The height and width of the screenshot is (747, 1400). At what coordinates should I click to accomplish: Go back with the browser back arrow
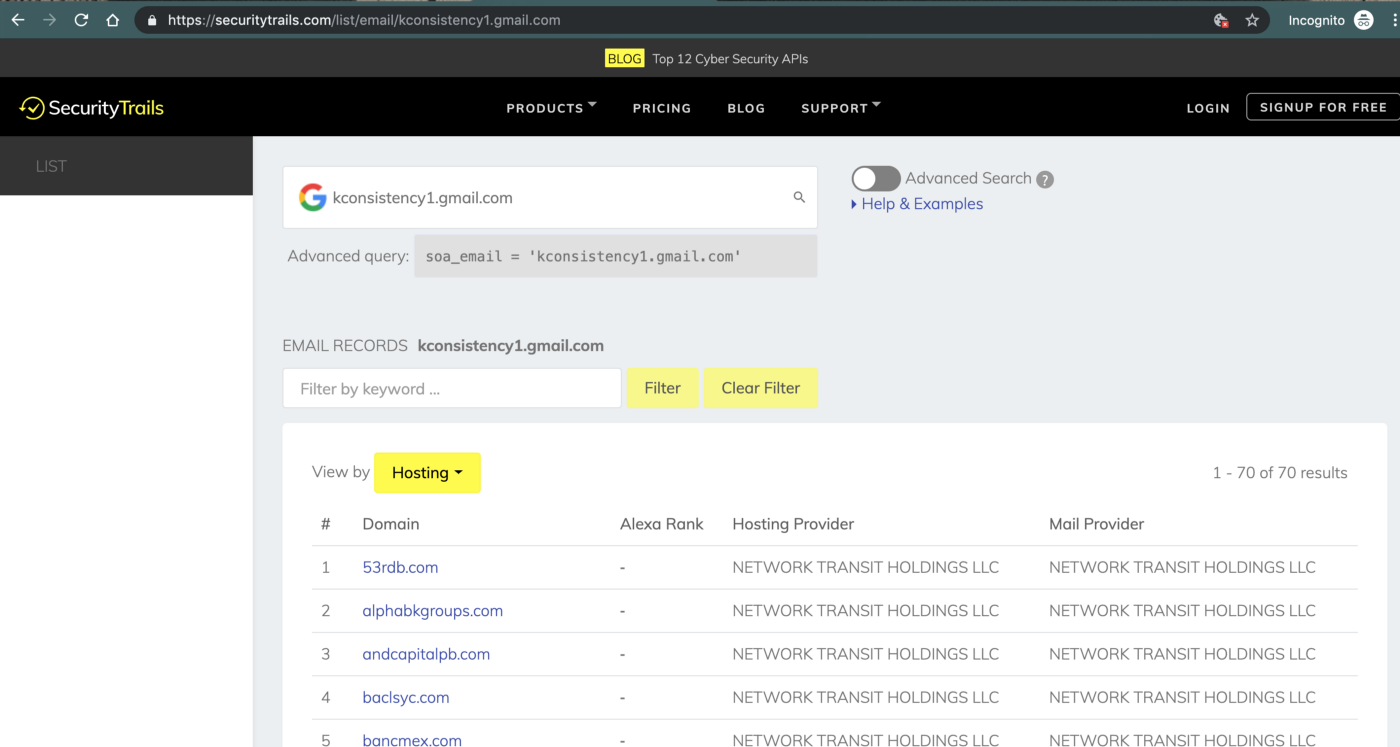pos(18,20)
